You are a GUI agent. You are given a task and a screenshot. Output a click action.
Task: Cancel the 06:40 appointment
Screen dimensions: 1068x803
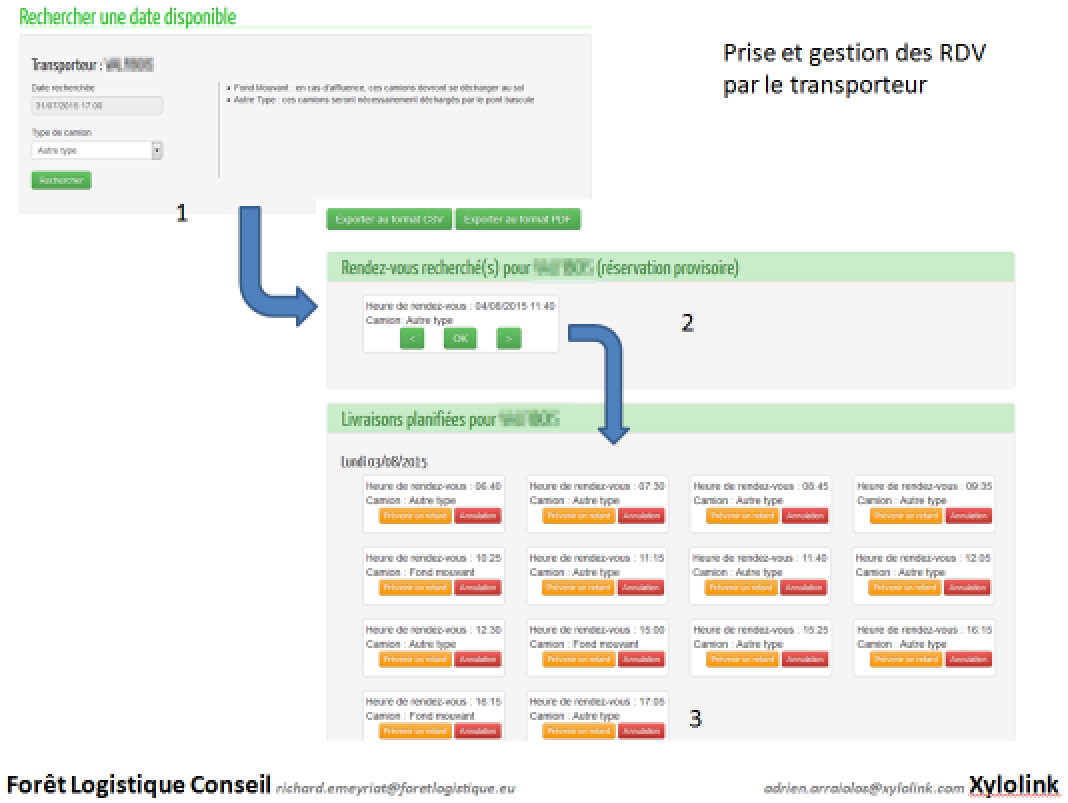pos(477,516)
